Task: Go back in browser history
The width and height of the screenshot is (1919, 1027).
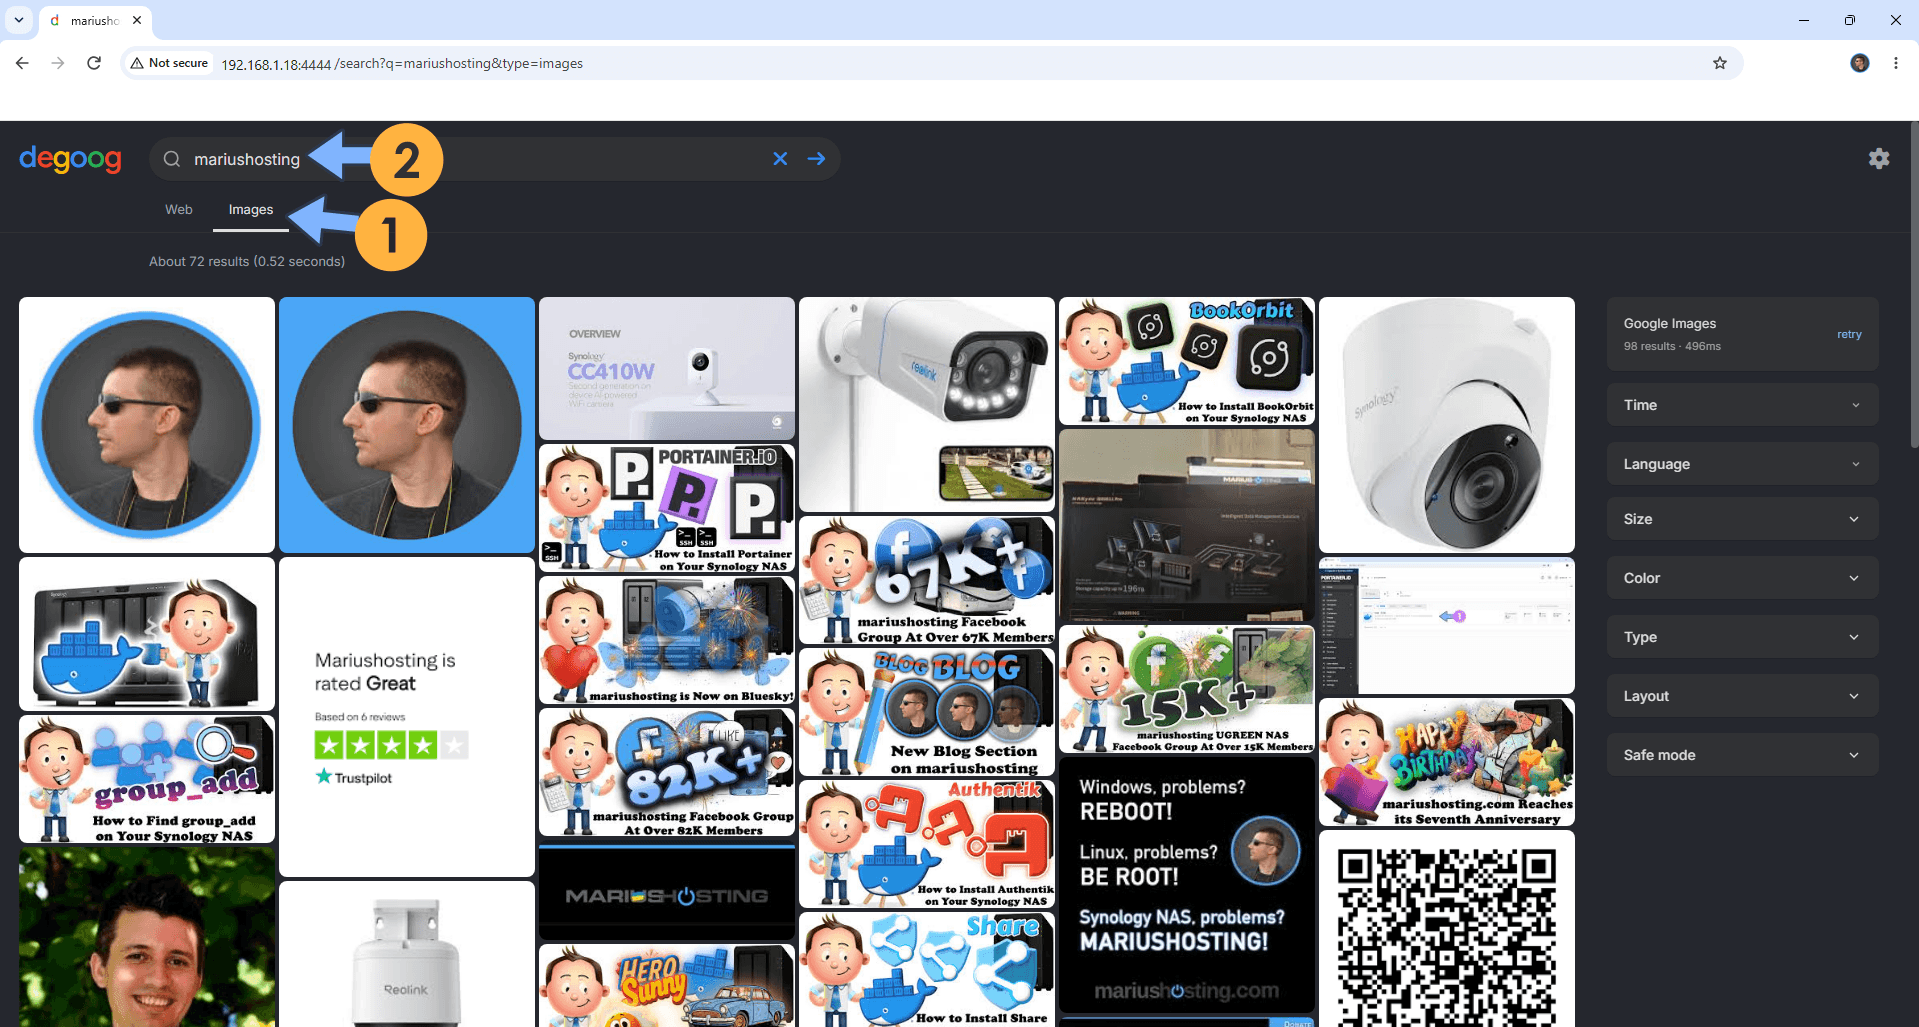Action: tap(22, 63)
